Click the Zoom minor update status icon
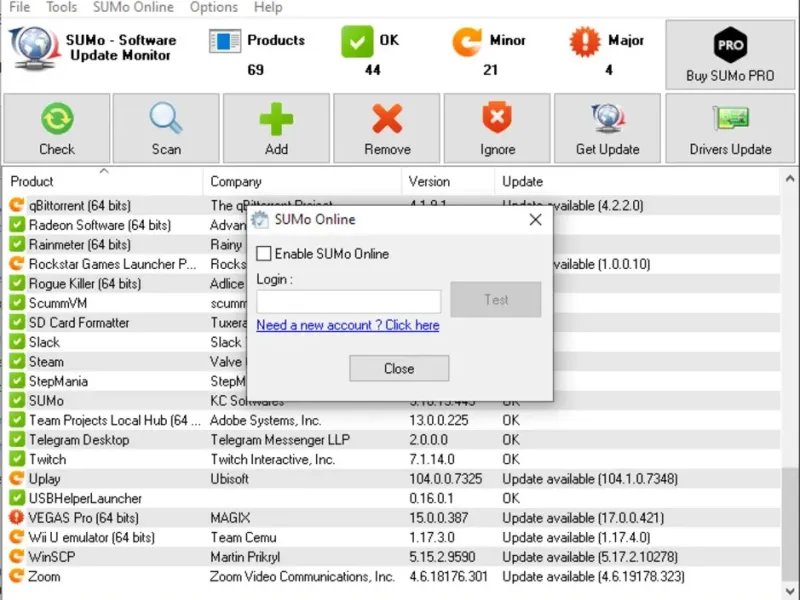The image size is (800, 600). click(x=17, y=576)
